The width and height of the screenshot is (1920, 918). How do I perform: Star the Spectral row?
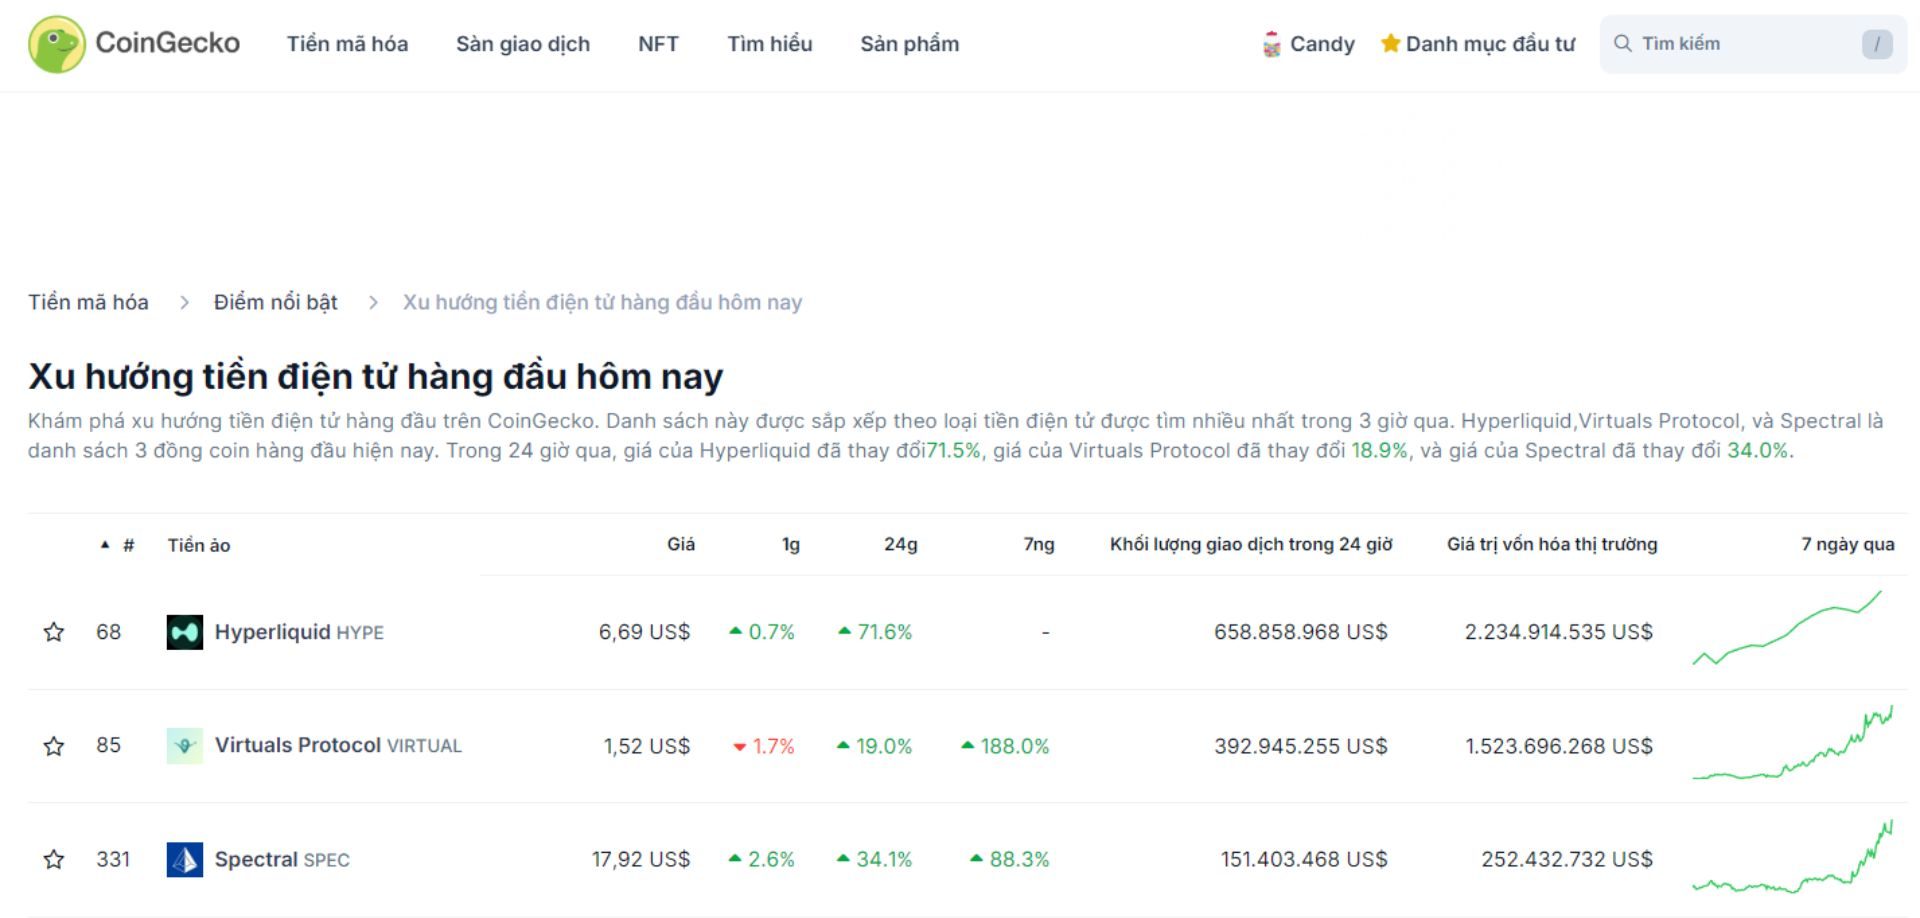pyautogui.click(x=53, y=859)
